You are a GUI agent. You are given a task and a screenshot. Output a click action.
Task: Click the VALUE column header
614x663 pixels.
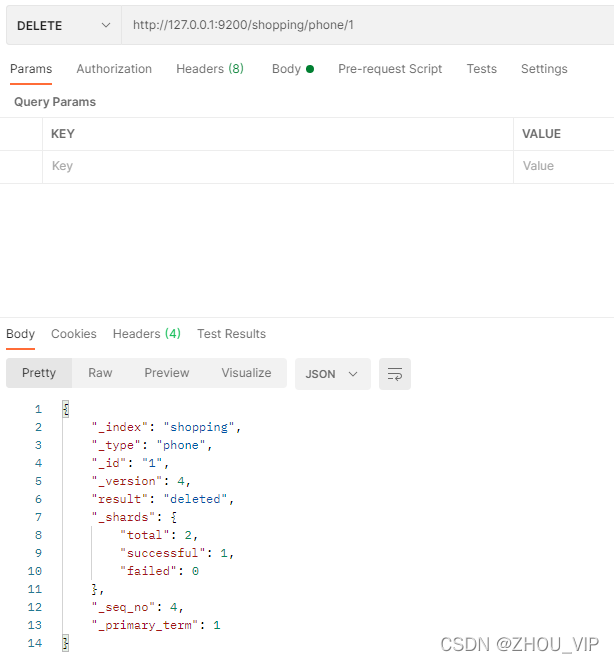click(541, 134)
